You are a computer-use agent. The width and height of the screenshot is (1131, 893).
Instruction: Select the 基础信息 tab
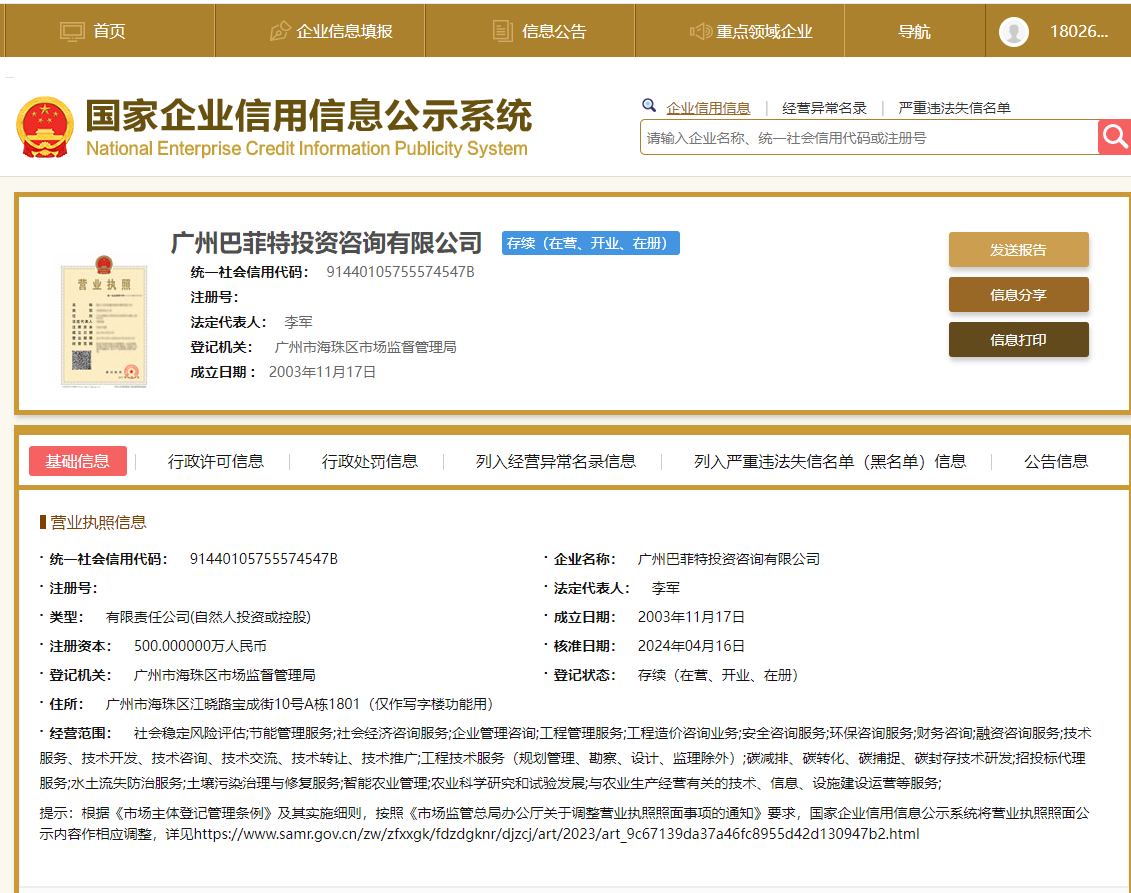coord(79,461)
